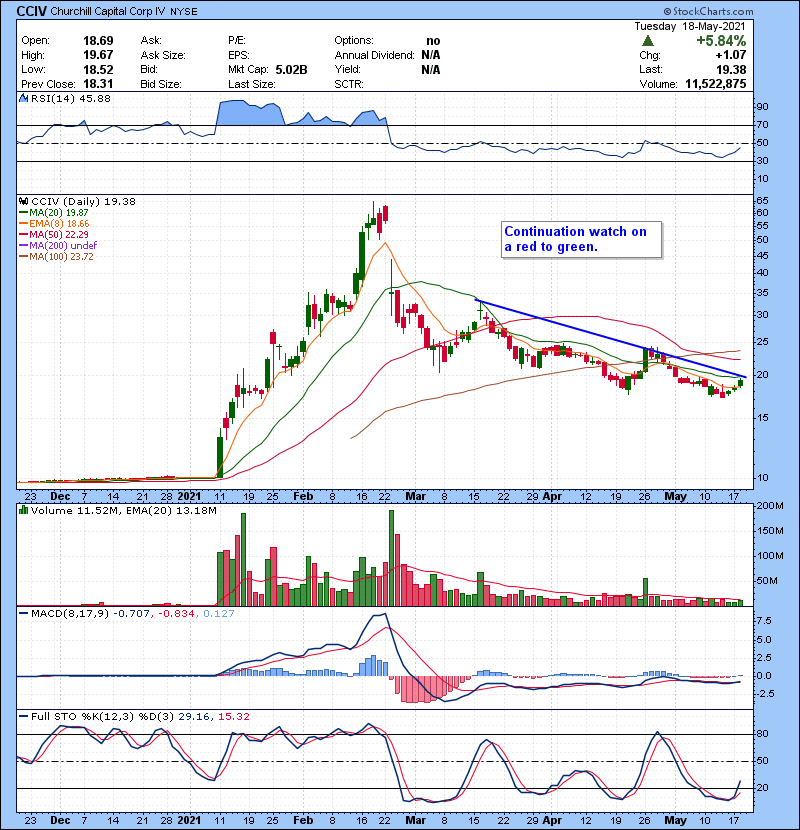Click the MA(50) 22.29 legend entry
Screen dimensions: 800x830
pyautogui.click(x=54, y=234)
